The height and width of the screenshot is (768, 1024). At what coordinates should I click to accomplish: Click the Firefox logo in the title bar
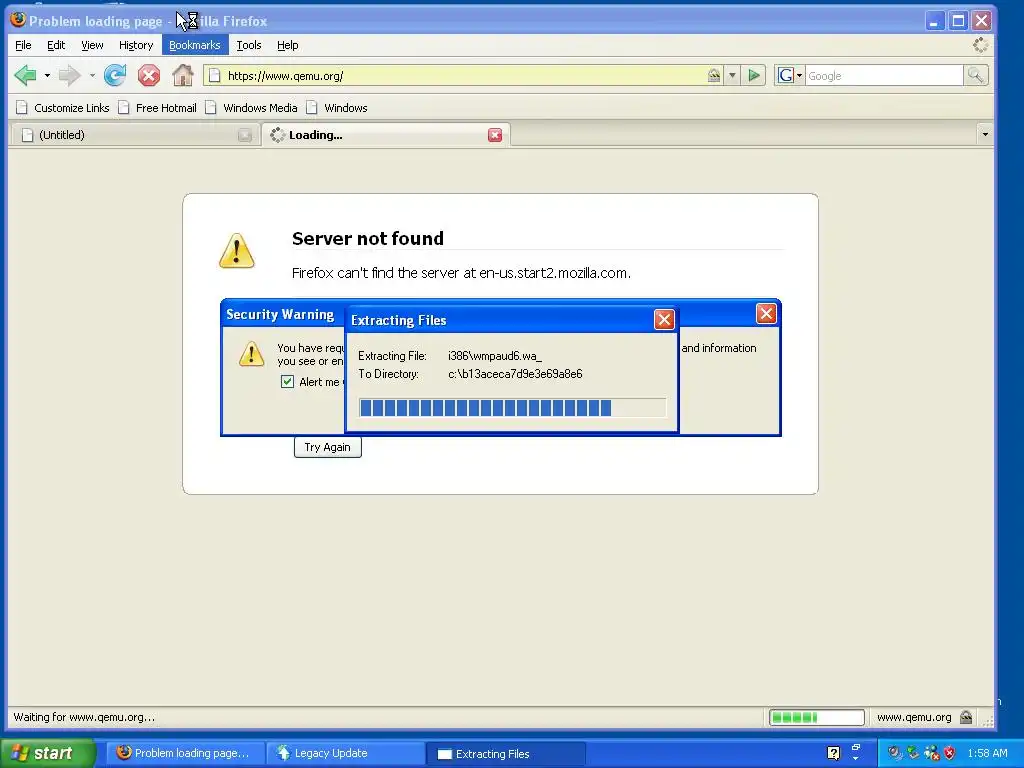(18, 20)
